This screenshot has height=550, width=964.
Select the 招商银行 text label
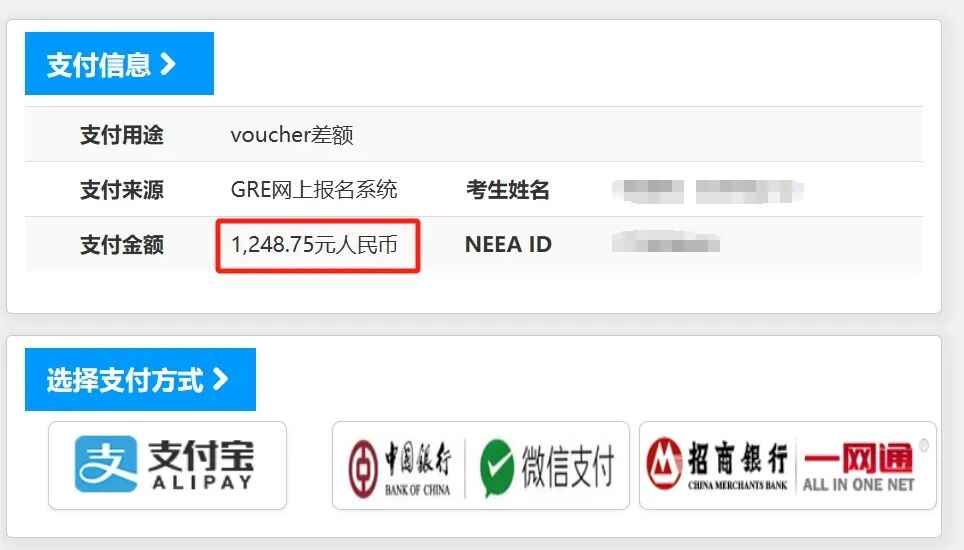coord(738,458)
